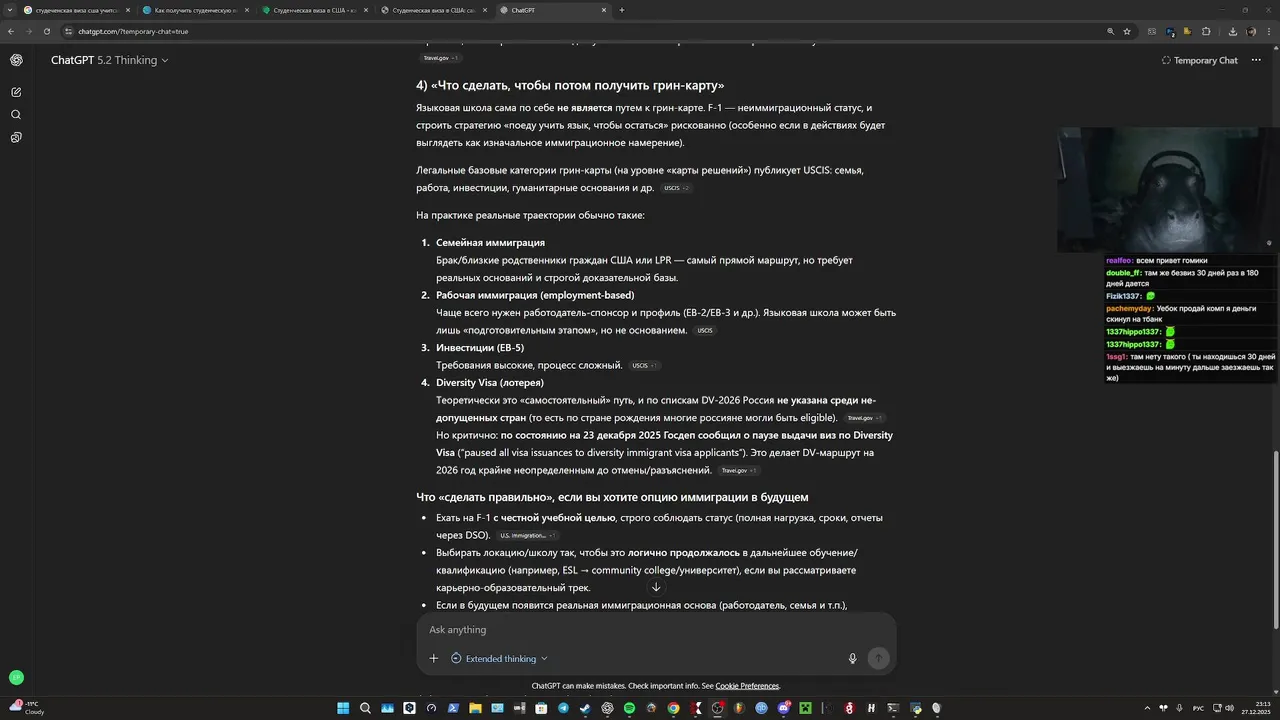The width and height of the screenshot is (1280, 720).
Task: Open Windows taskbar search
Action: (365, 708)
